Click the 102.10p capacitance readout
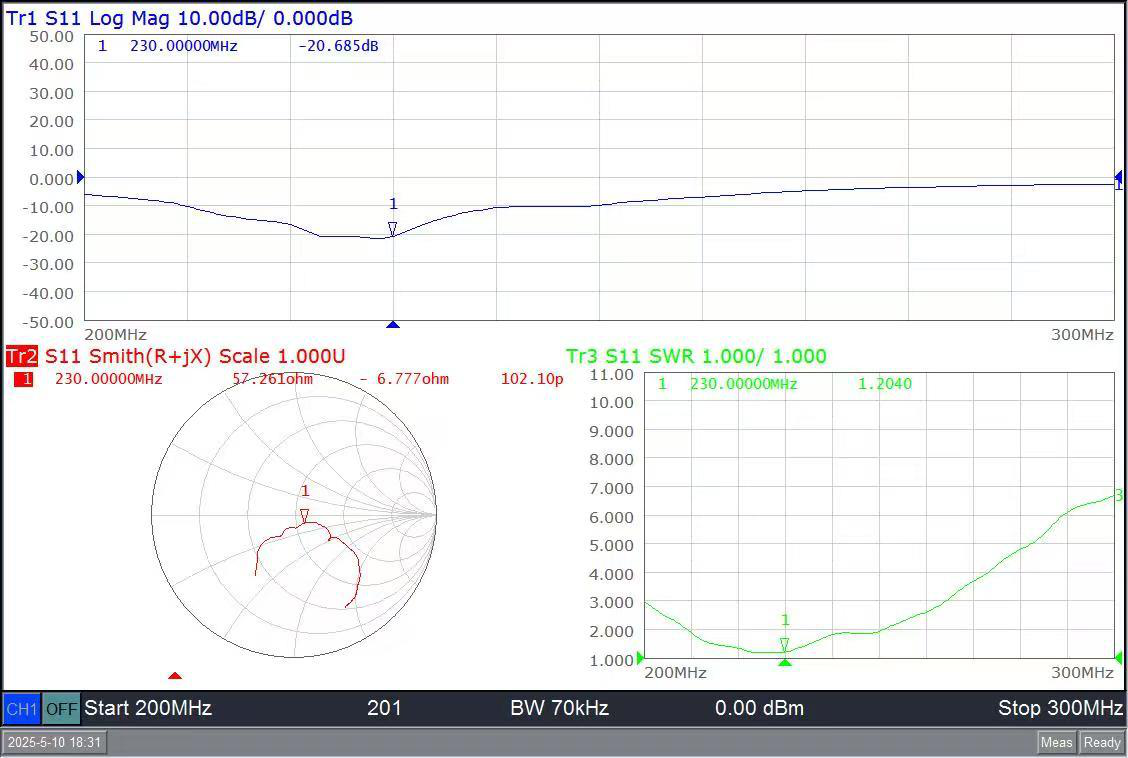The image size is (1128, 758). pyautogui.click(x=532, y=379)
